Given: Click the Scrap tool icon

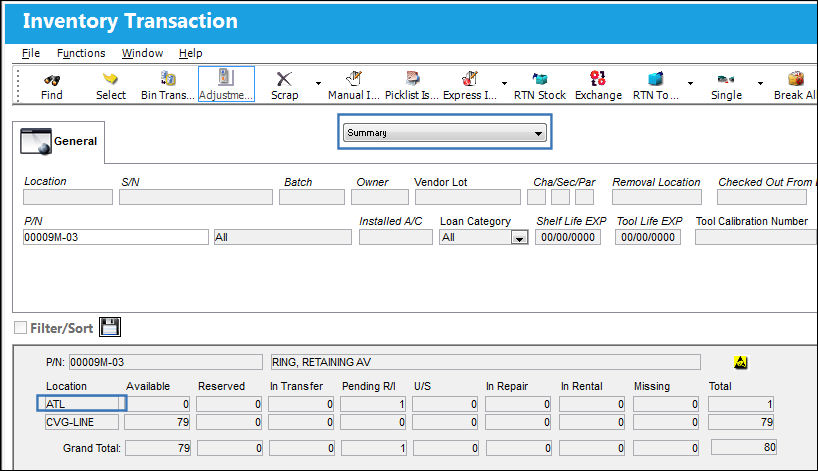Looking at the screenshot, I should [284, 79].
